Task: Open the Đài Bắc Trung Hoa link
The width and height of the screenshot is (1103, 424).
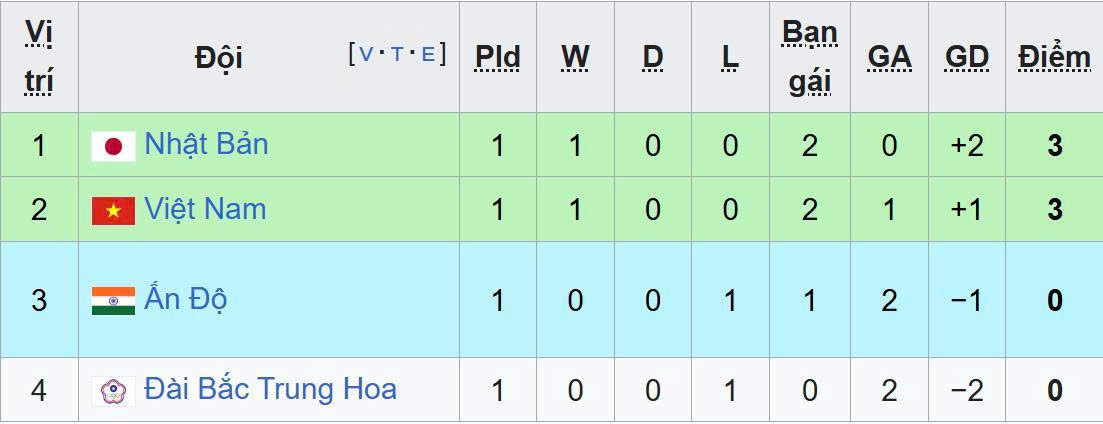Action: pos(270,389)
